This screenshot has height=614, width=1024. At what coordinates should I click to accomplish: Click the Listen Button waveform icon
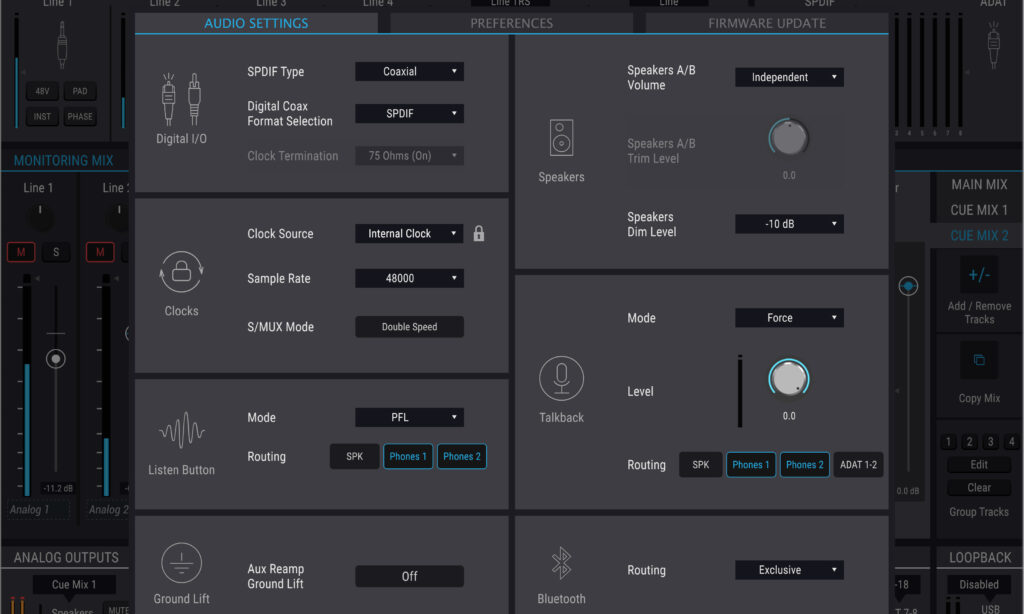182,430
